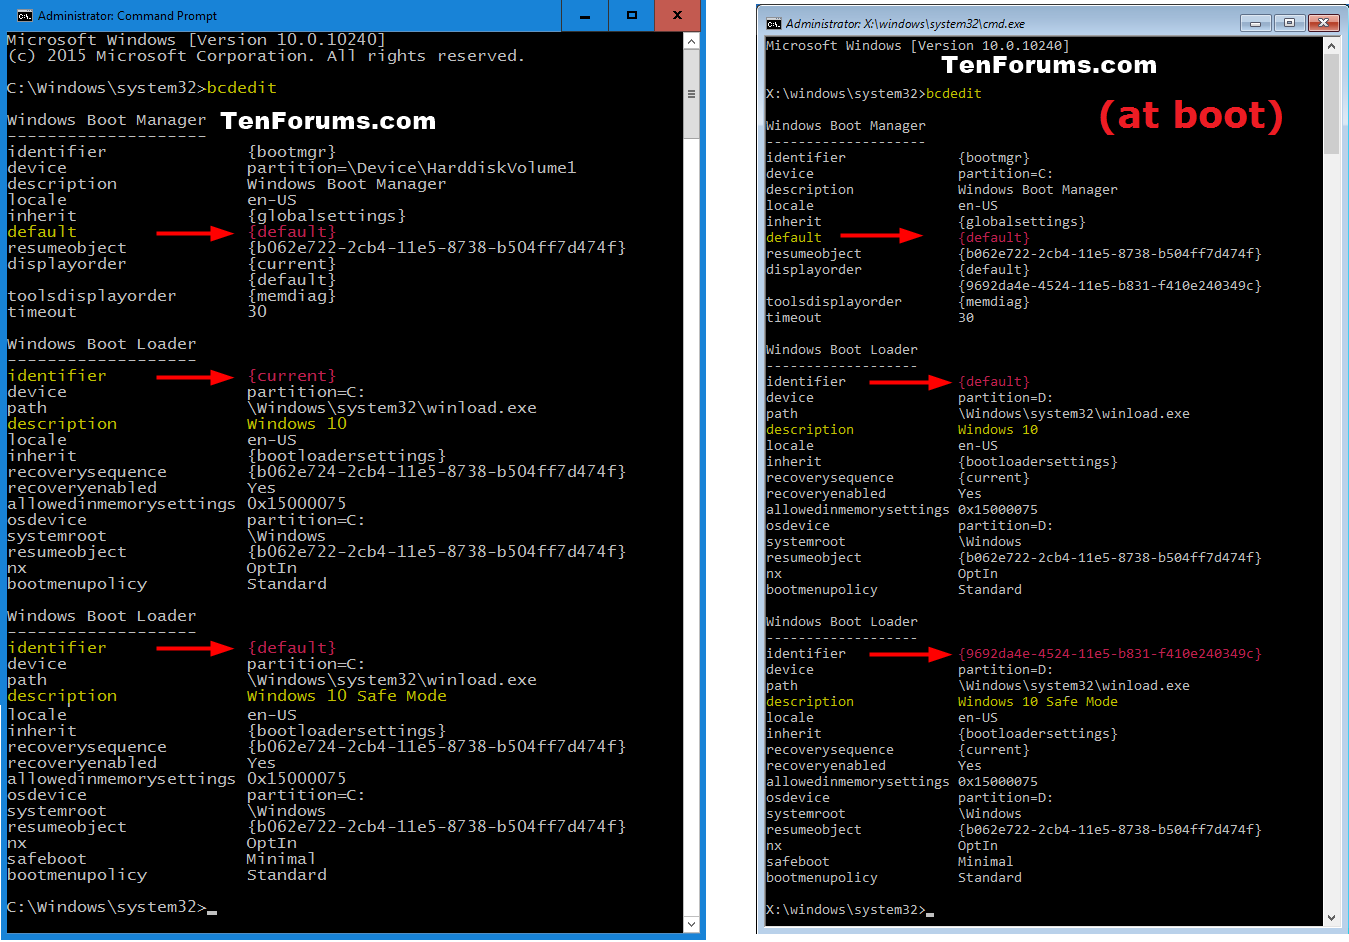
Task: Click "safeboot" label in the Command Prompt window
Action: tap(47, 859)
